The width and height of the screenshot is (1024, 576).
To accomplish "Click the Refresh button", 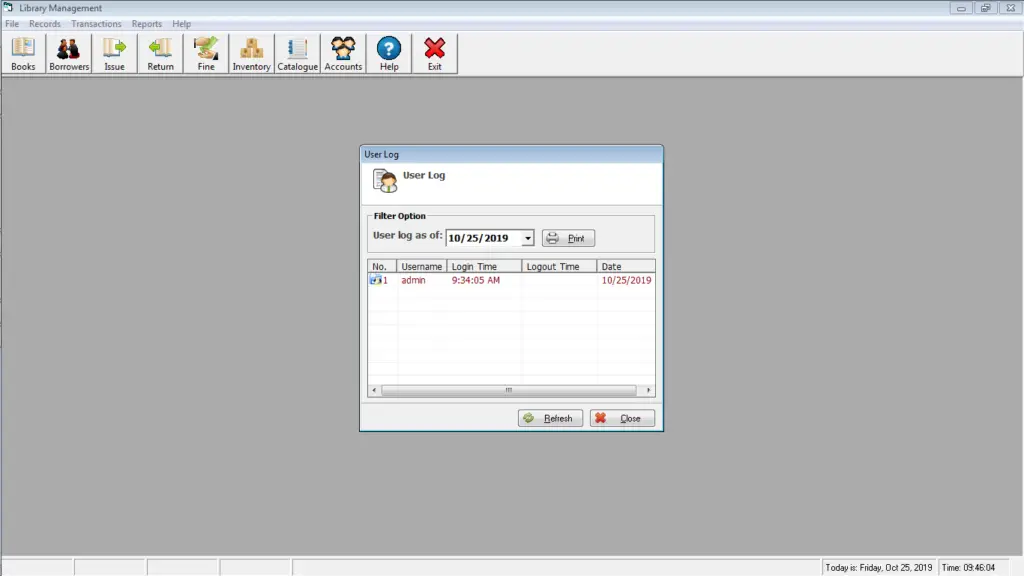I will coord(550,418).
